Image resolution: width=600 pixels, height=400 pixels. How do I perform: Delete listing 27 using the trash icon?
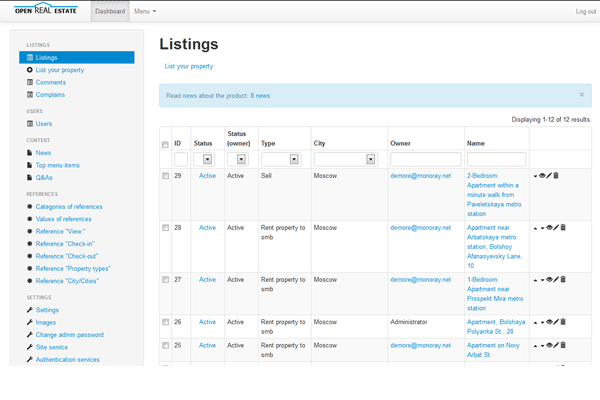[x=562, y=280]
